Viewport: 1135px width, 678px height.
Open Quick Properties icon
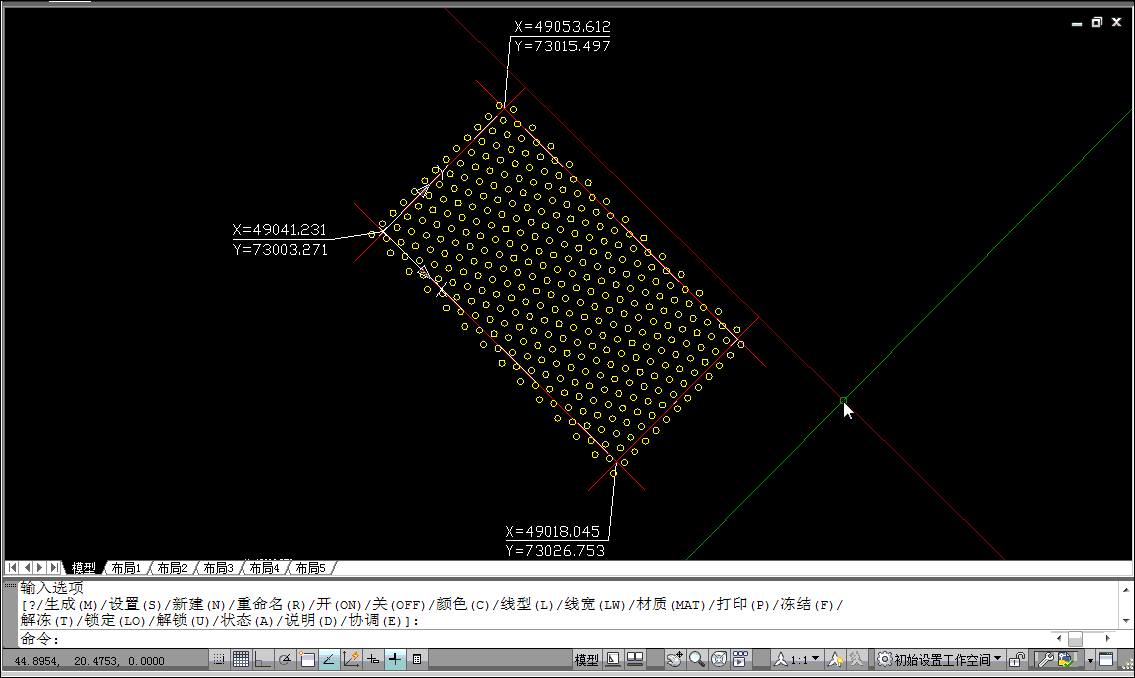(x=417, y=659)
